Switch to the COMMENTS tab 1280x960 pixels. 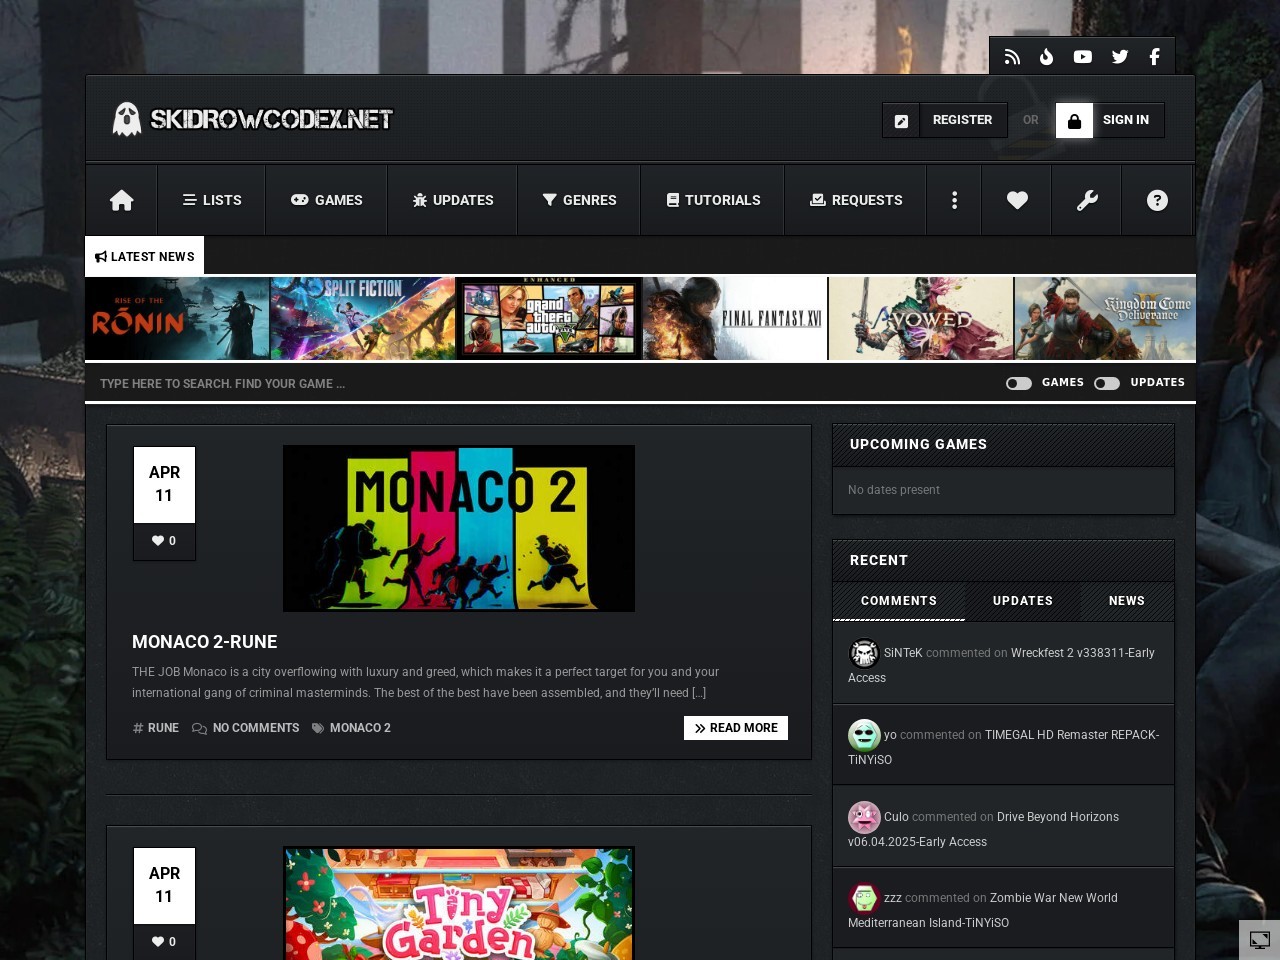tap(899, 601)
